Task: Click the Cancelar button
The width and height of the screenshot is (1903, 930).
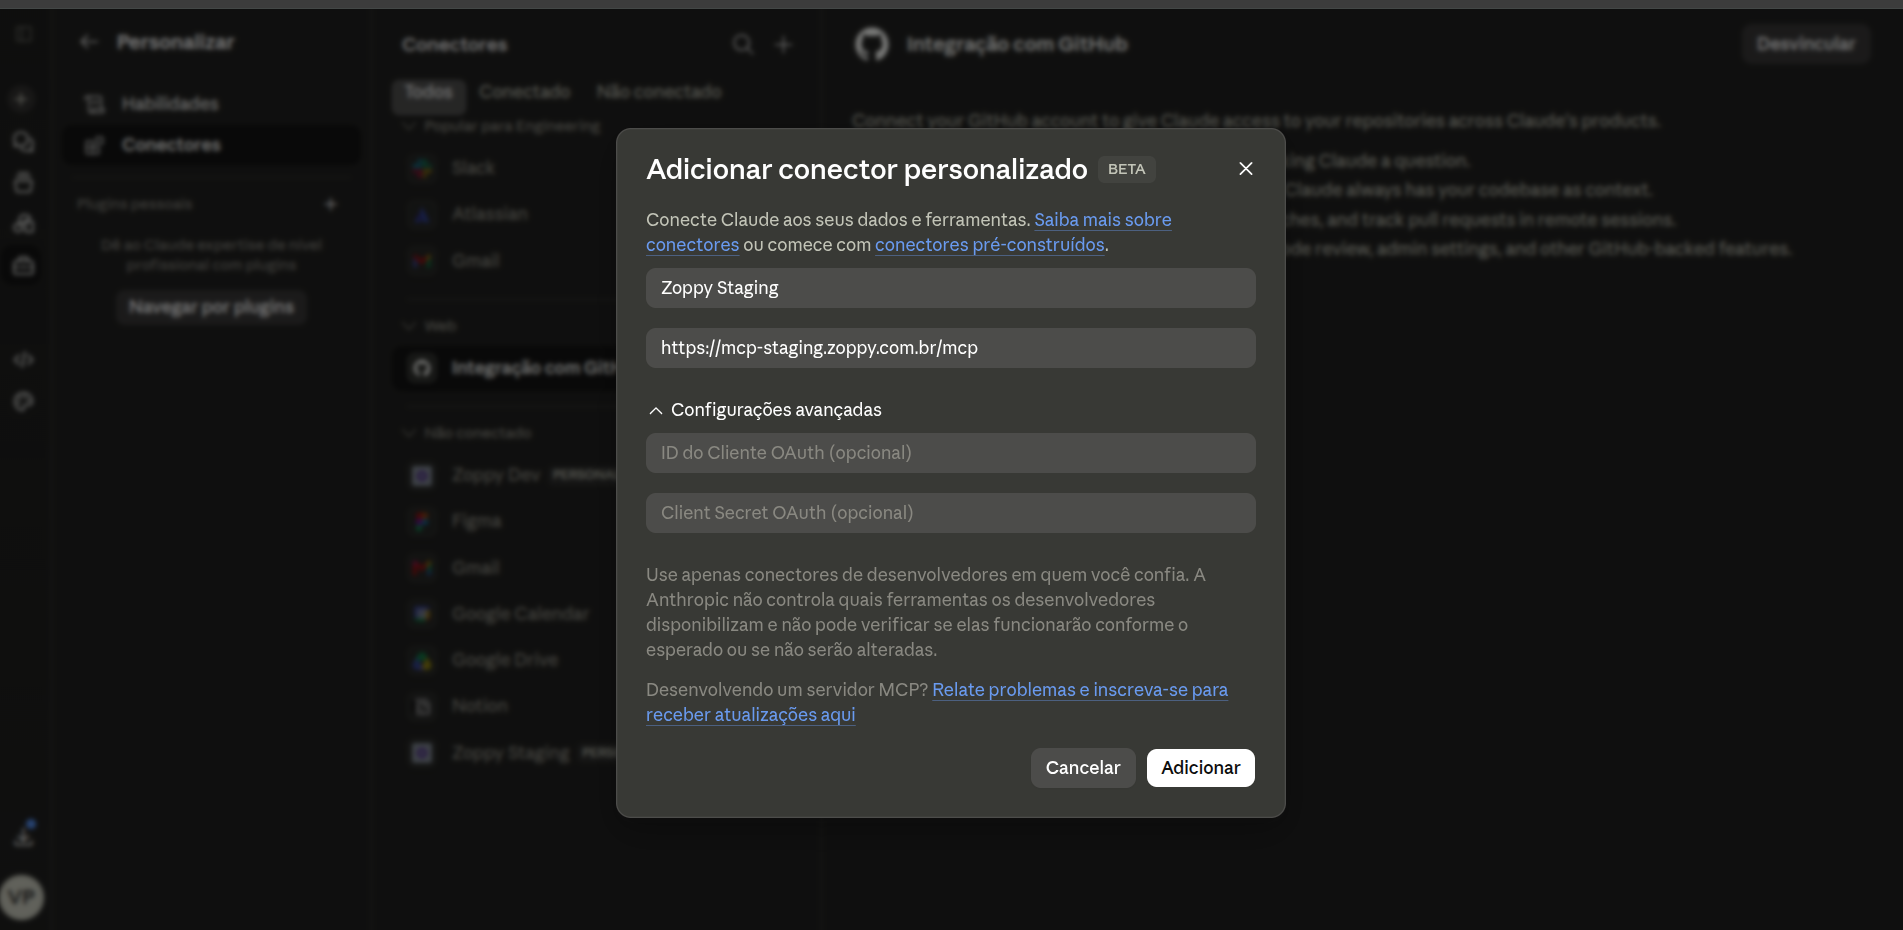Action: [1083, 768]
